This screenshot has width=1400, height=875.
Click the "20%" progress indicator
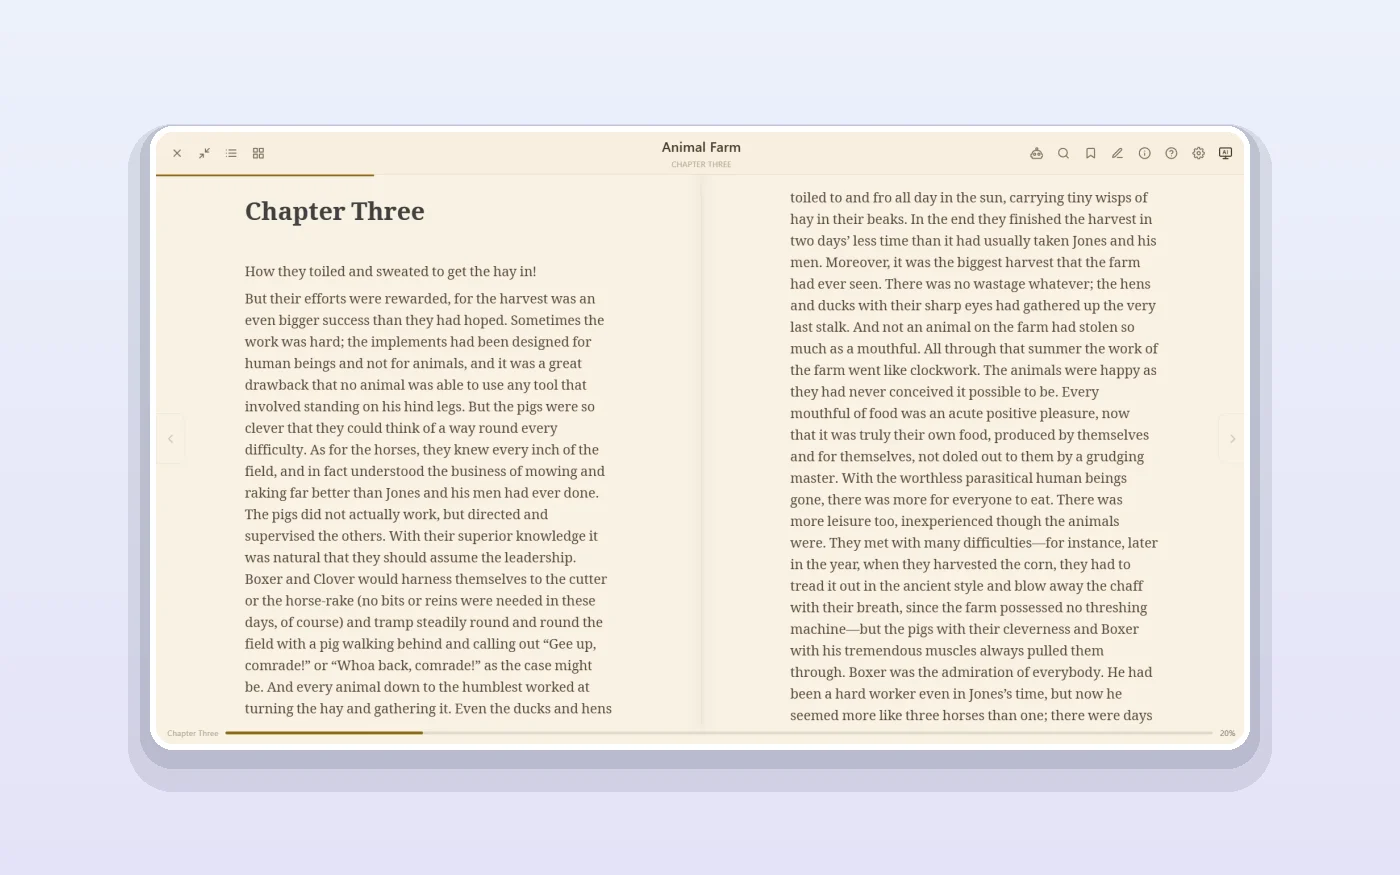tap(1227, 733)
